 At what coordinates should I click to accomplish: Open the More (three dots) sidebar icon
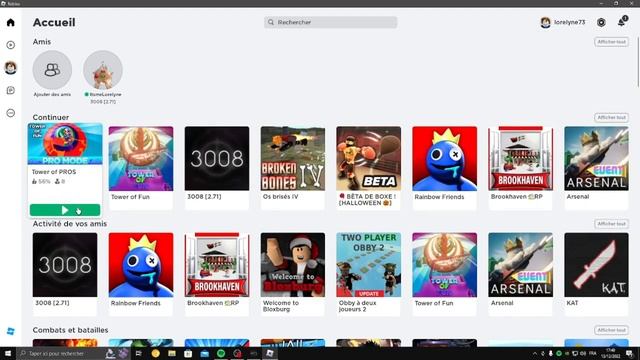(x=11, y=113)
